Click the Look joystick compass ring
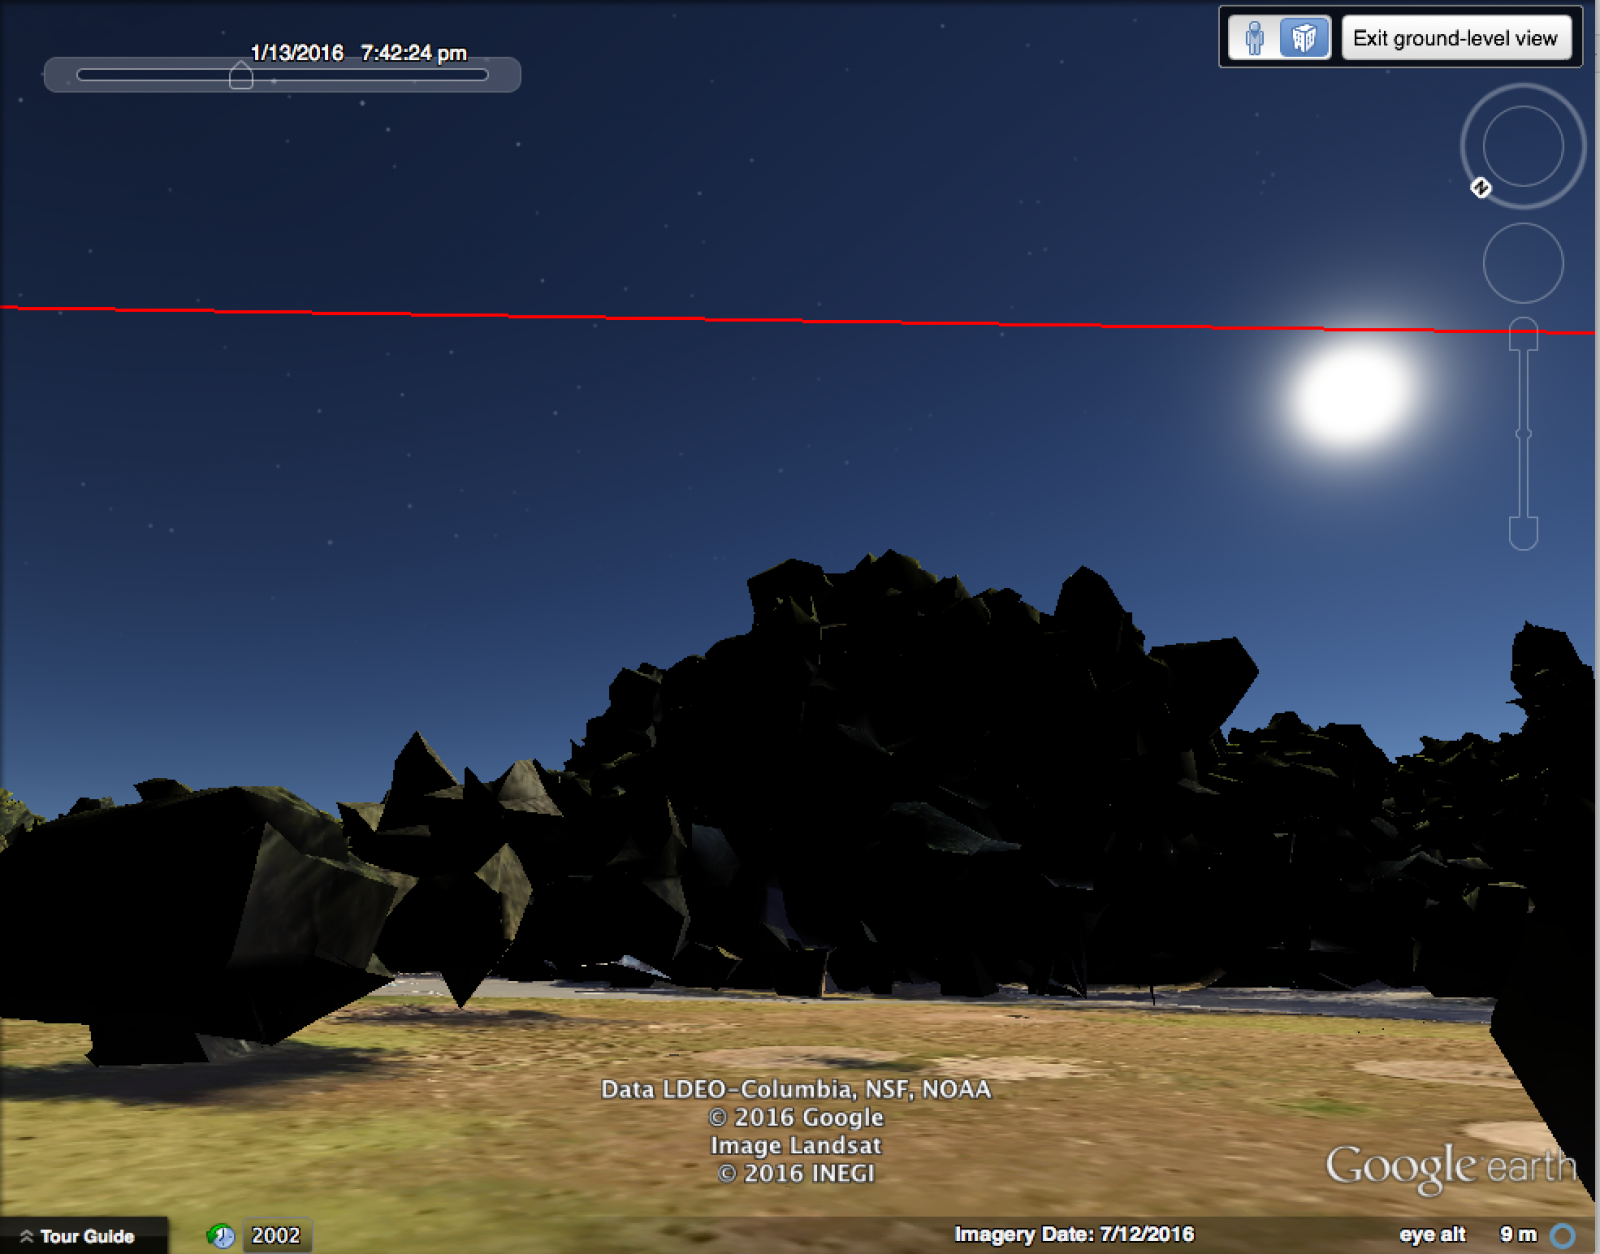 coord(1523,146)
